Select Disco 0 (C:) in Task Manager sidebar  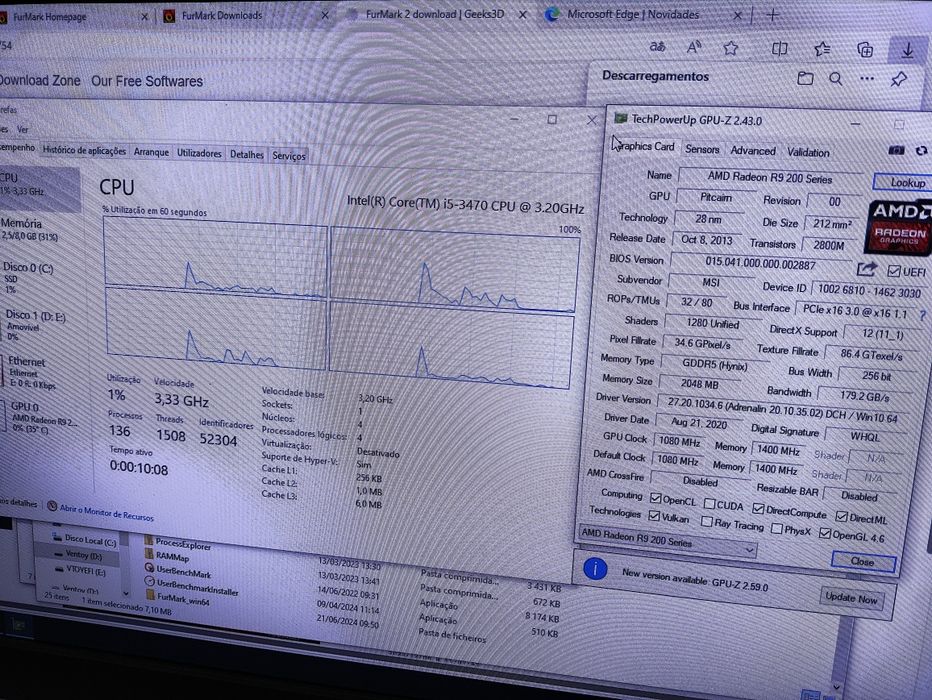[38, 279]
